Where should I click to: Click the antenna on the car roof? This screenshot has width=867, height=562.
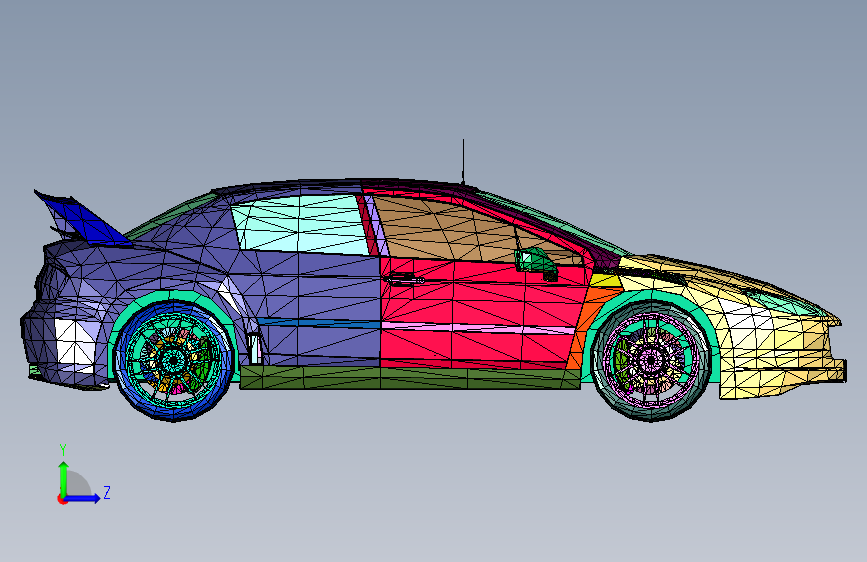click(x=463, y=162)
